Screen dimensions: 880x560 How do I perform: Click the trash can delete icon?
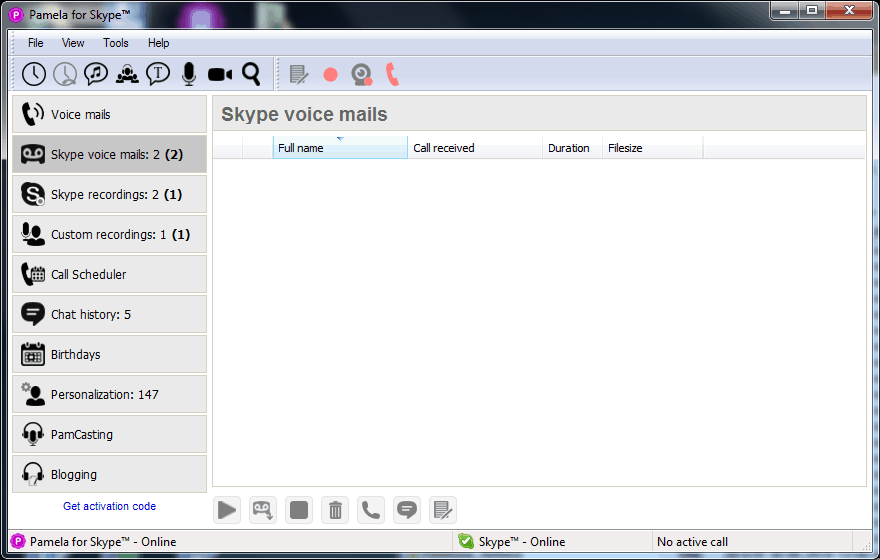tap(335, 510)
